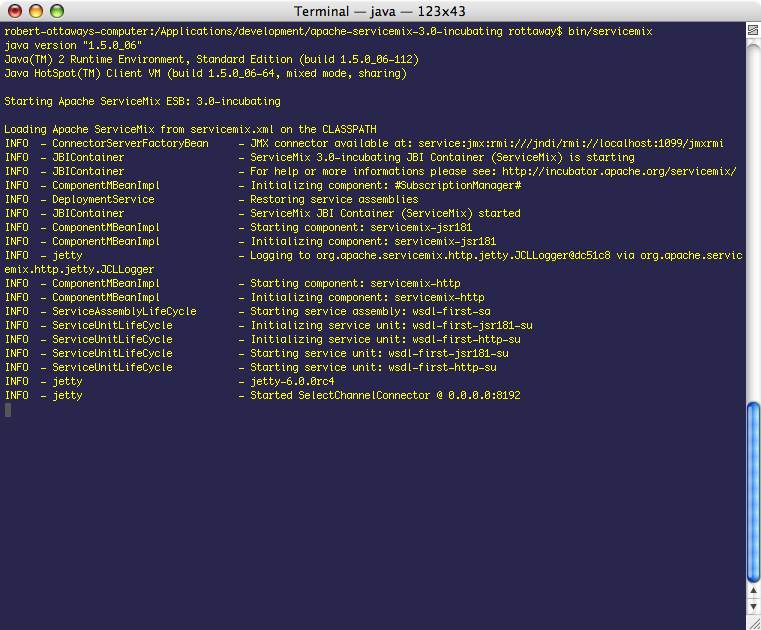The width and height of the screenshot is (761, 630).
Task: Click the JMX service:jmx:rmi connector URL
Action: pyautogui.click(x=570, y=143)
